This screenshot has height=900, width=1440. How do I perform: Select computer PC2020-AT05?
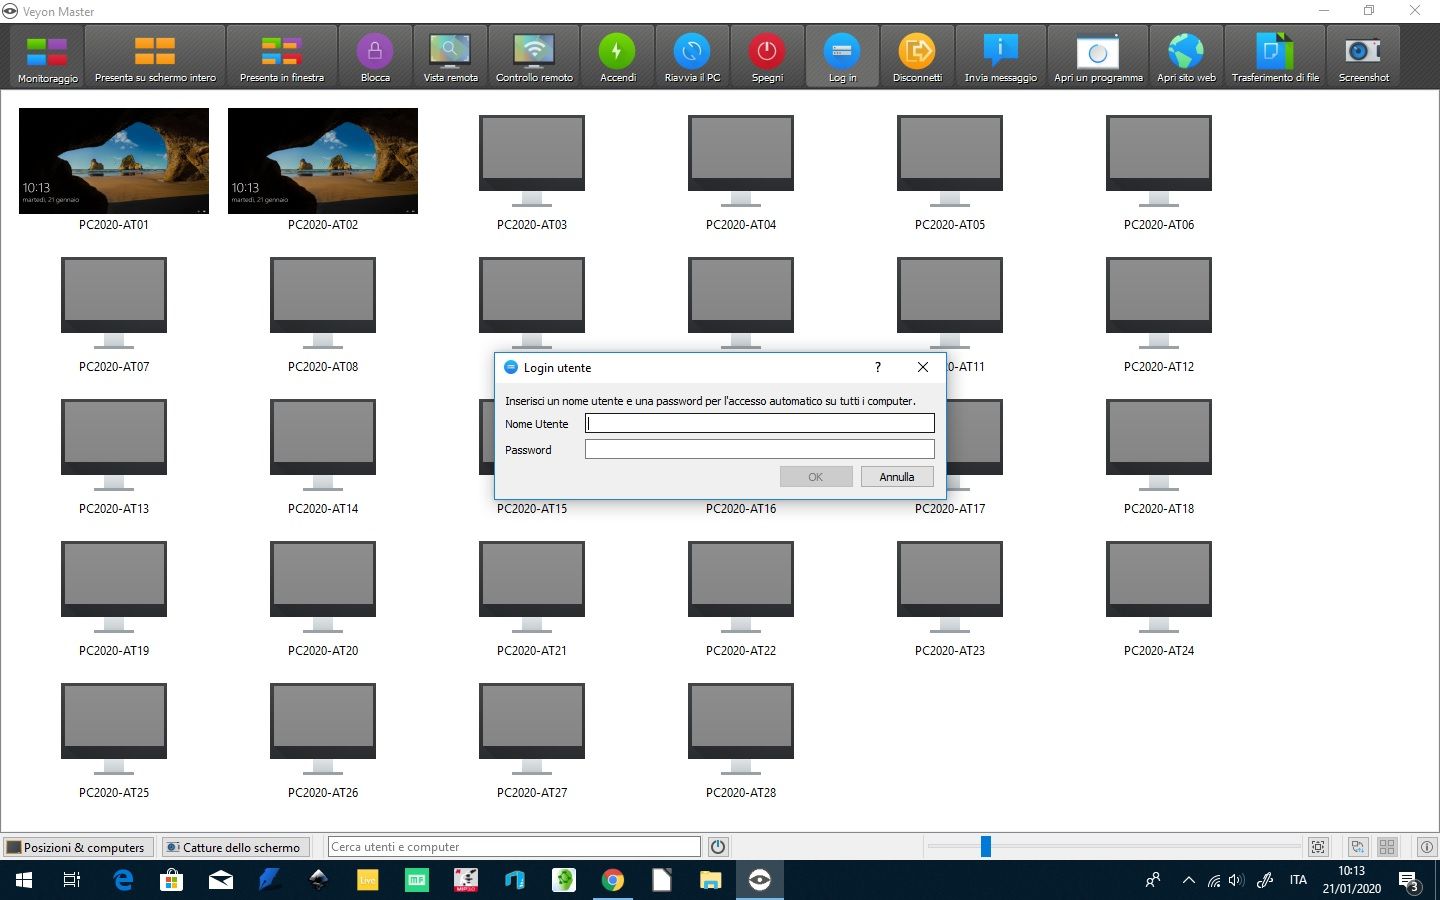(x=950, y=171)
